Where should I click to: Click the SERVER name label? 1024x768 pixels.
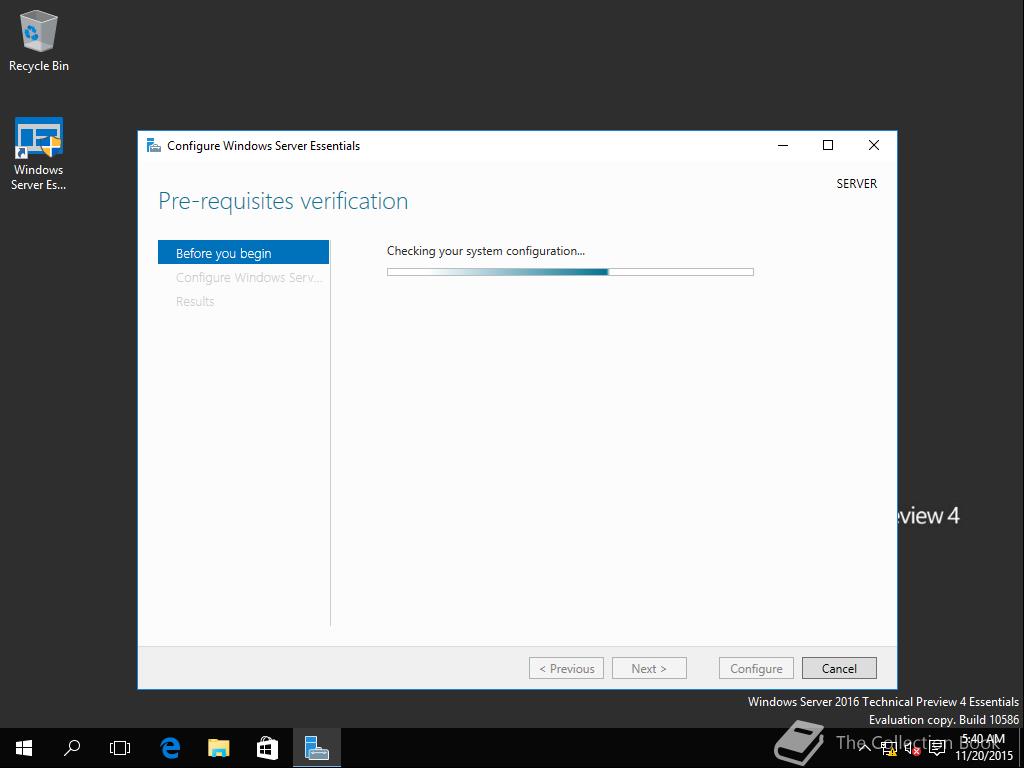[x=857, y=184]
